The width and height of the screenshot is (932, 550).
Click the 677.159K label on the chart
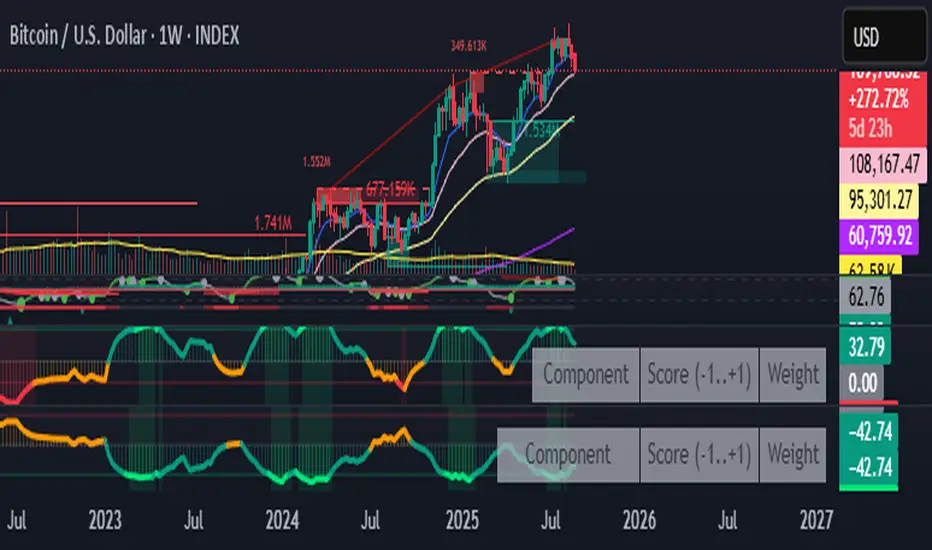tap(390, 190)
